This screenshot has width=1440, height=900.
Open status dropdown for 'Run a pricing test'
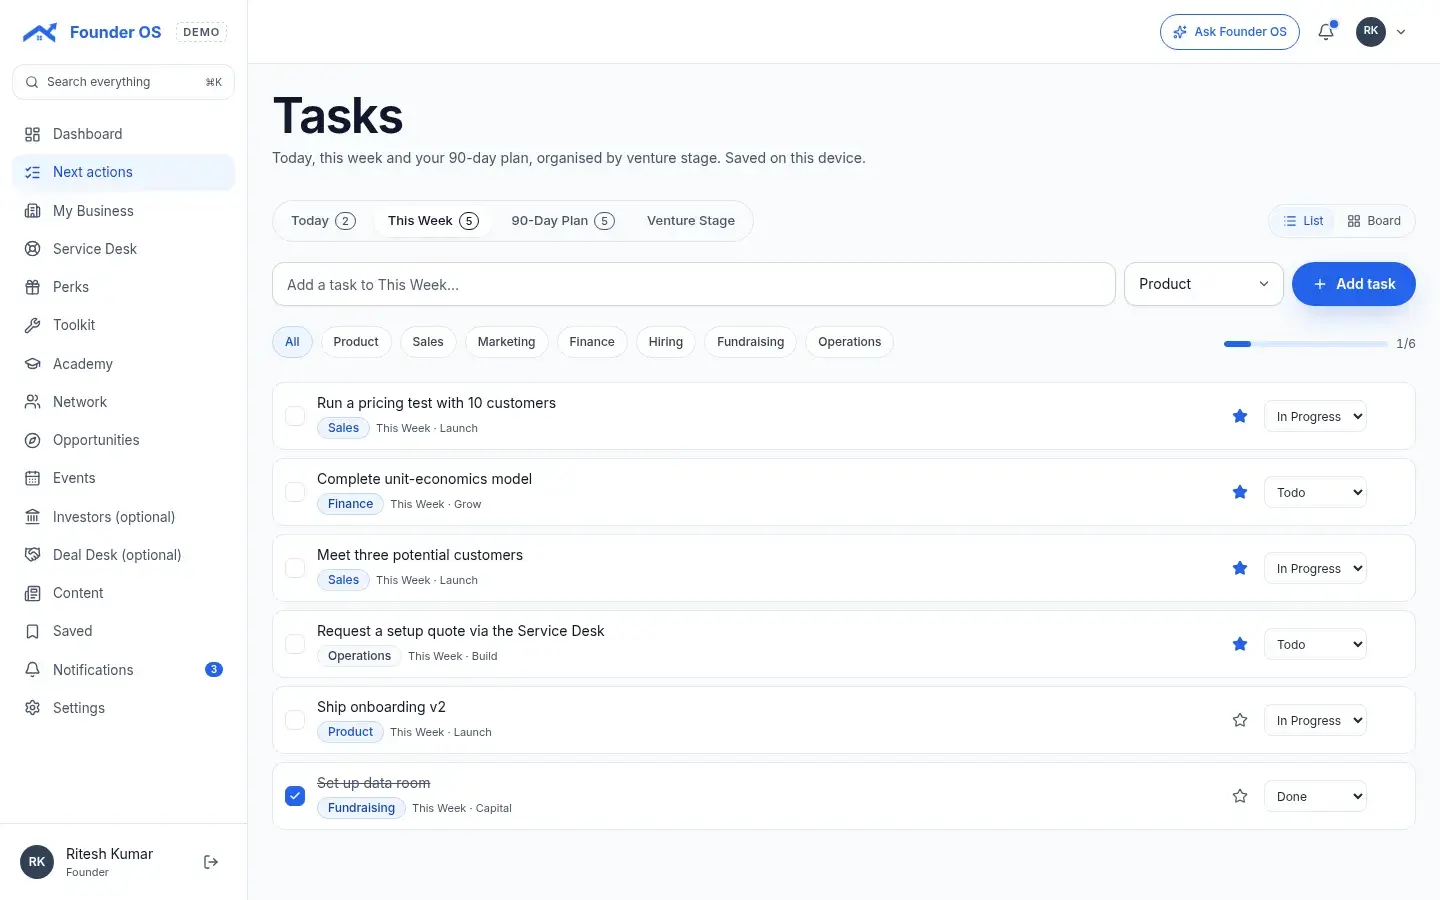tap(1315, 416)
